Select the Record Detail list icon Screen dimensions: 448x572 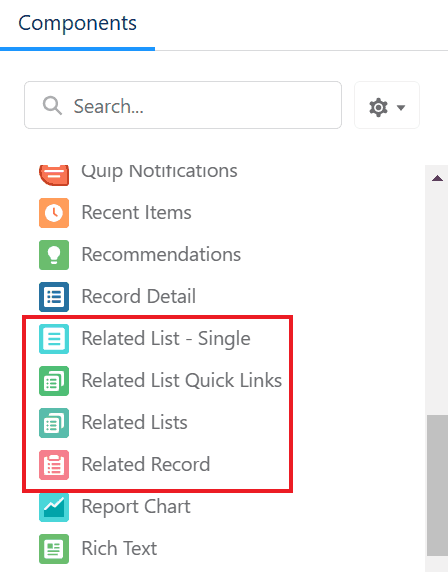click(54, 297)
